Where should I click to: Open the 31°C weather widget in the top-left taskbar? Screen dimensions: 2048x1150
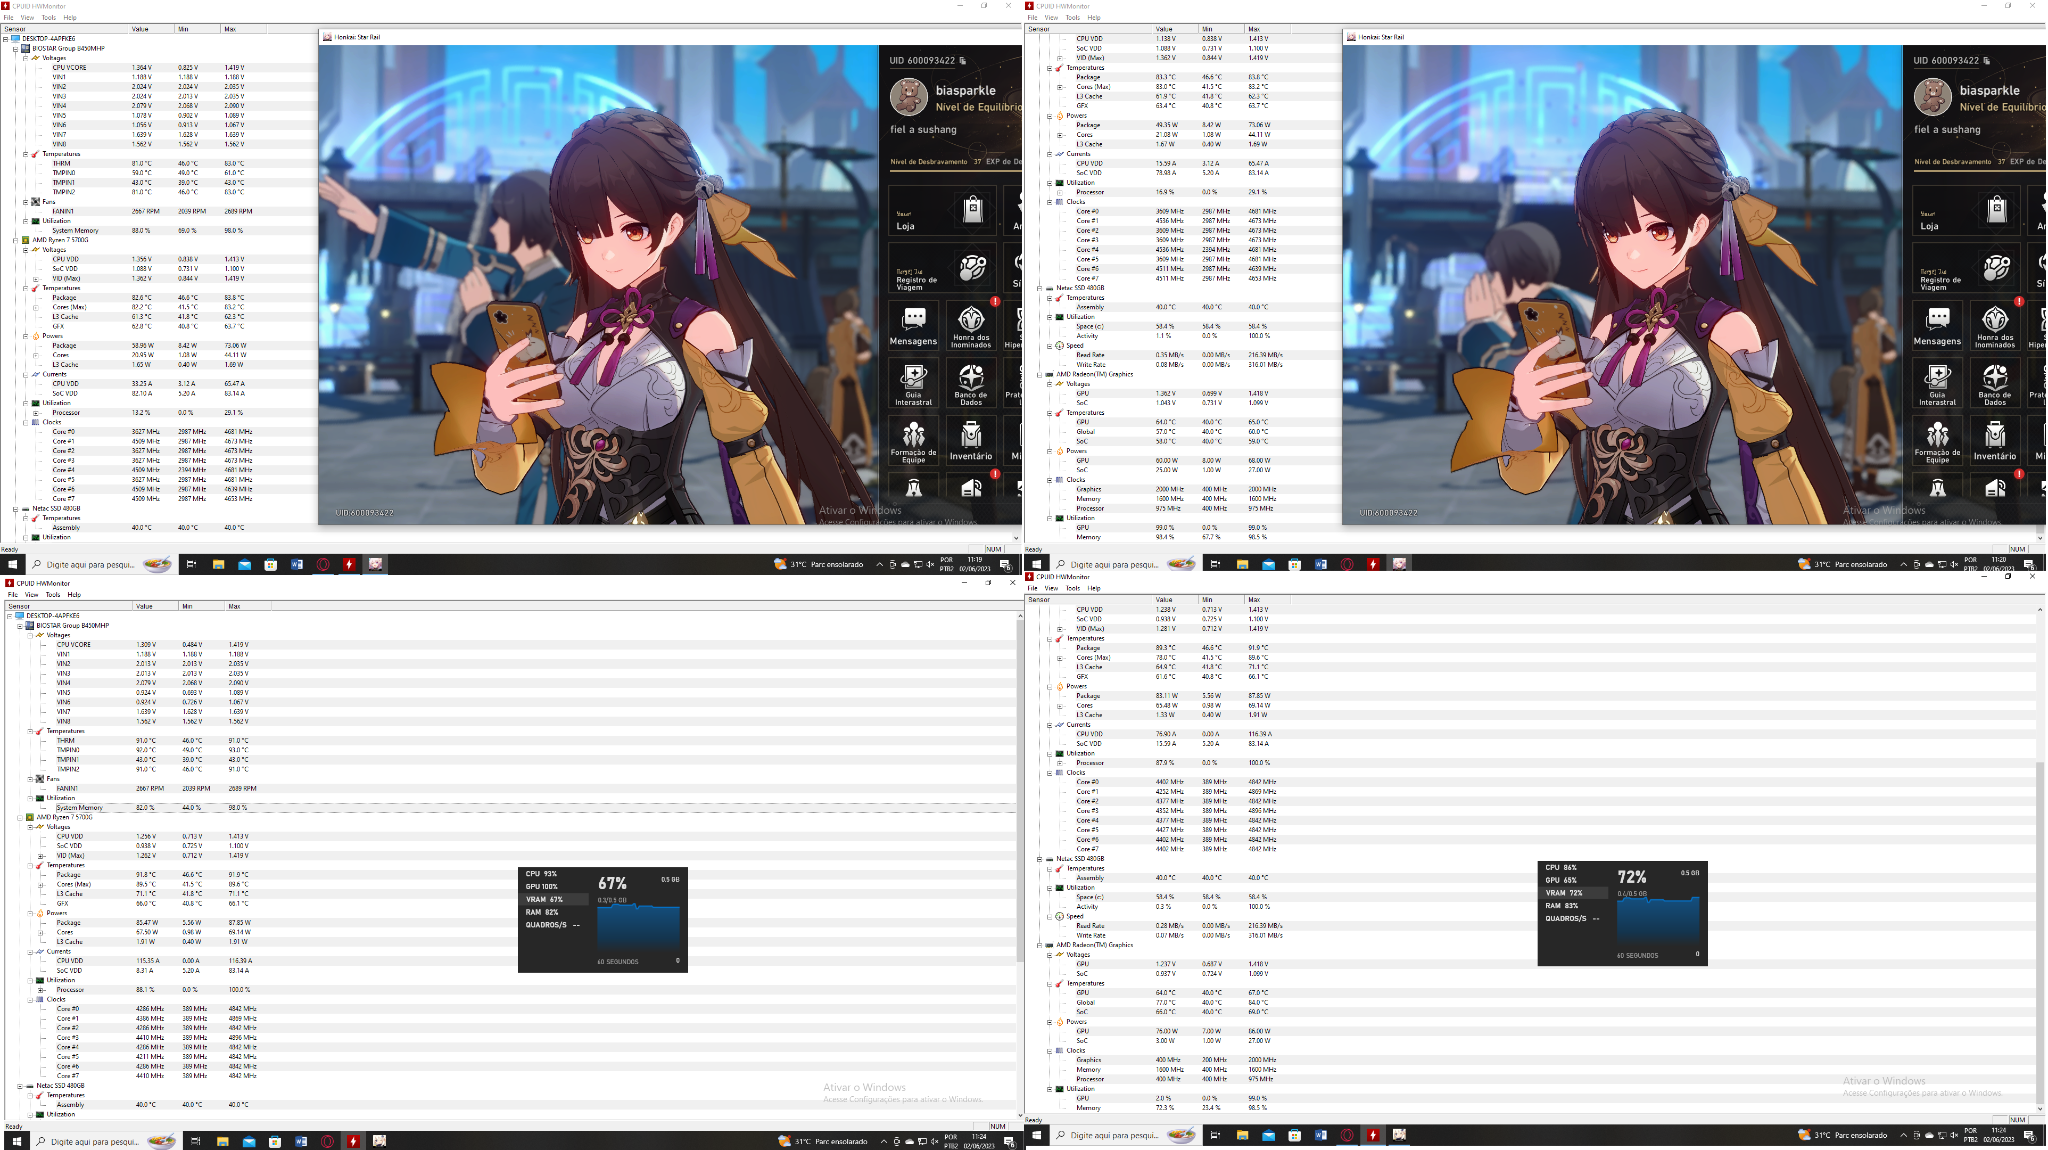click(818, 564)
